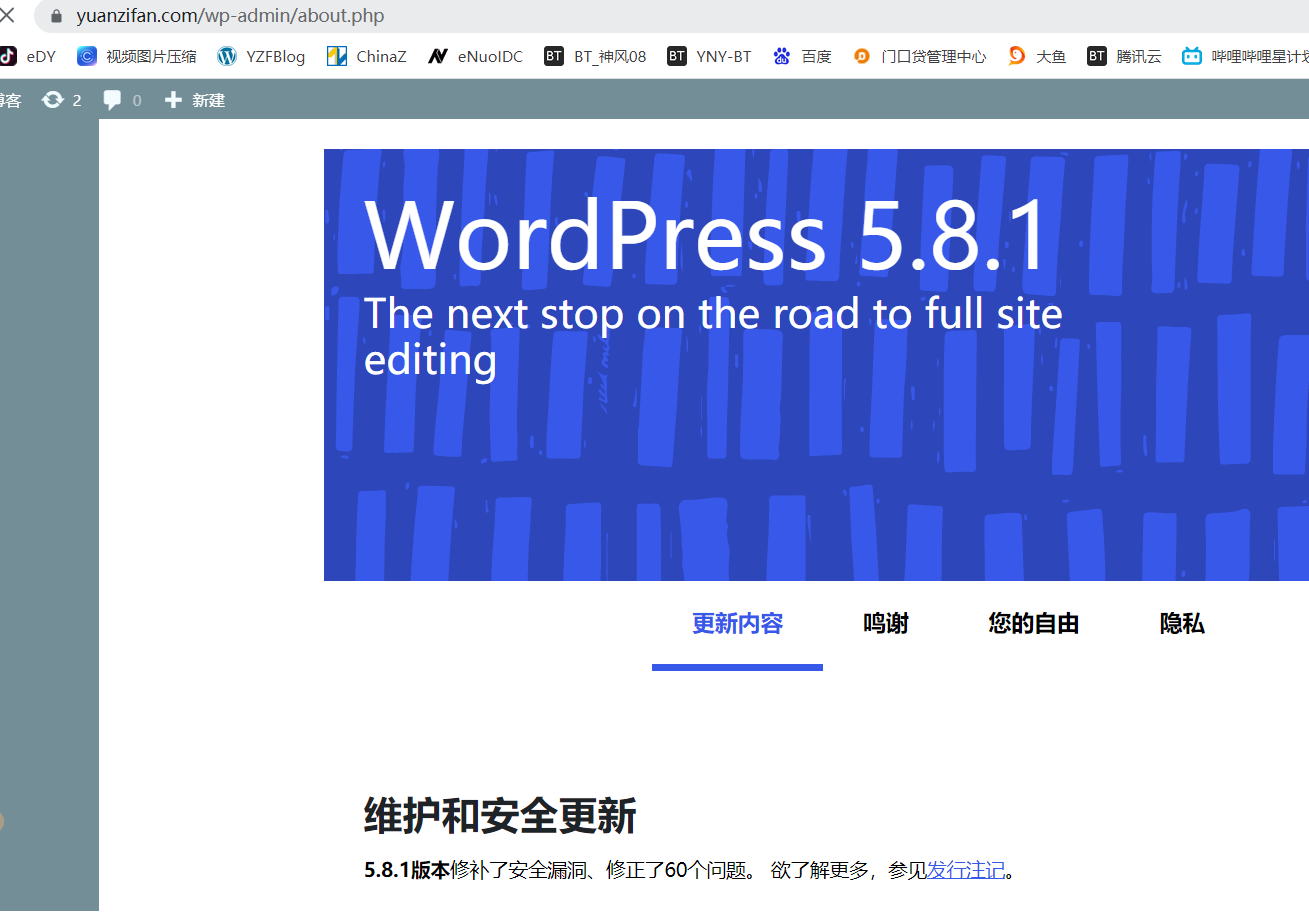The width and height of the screenshot is (1309, 912).
Task: Open the 百度 bookmark
Action: 802,56
